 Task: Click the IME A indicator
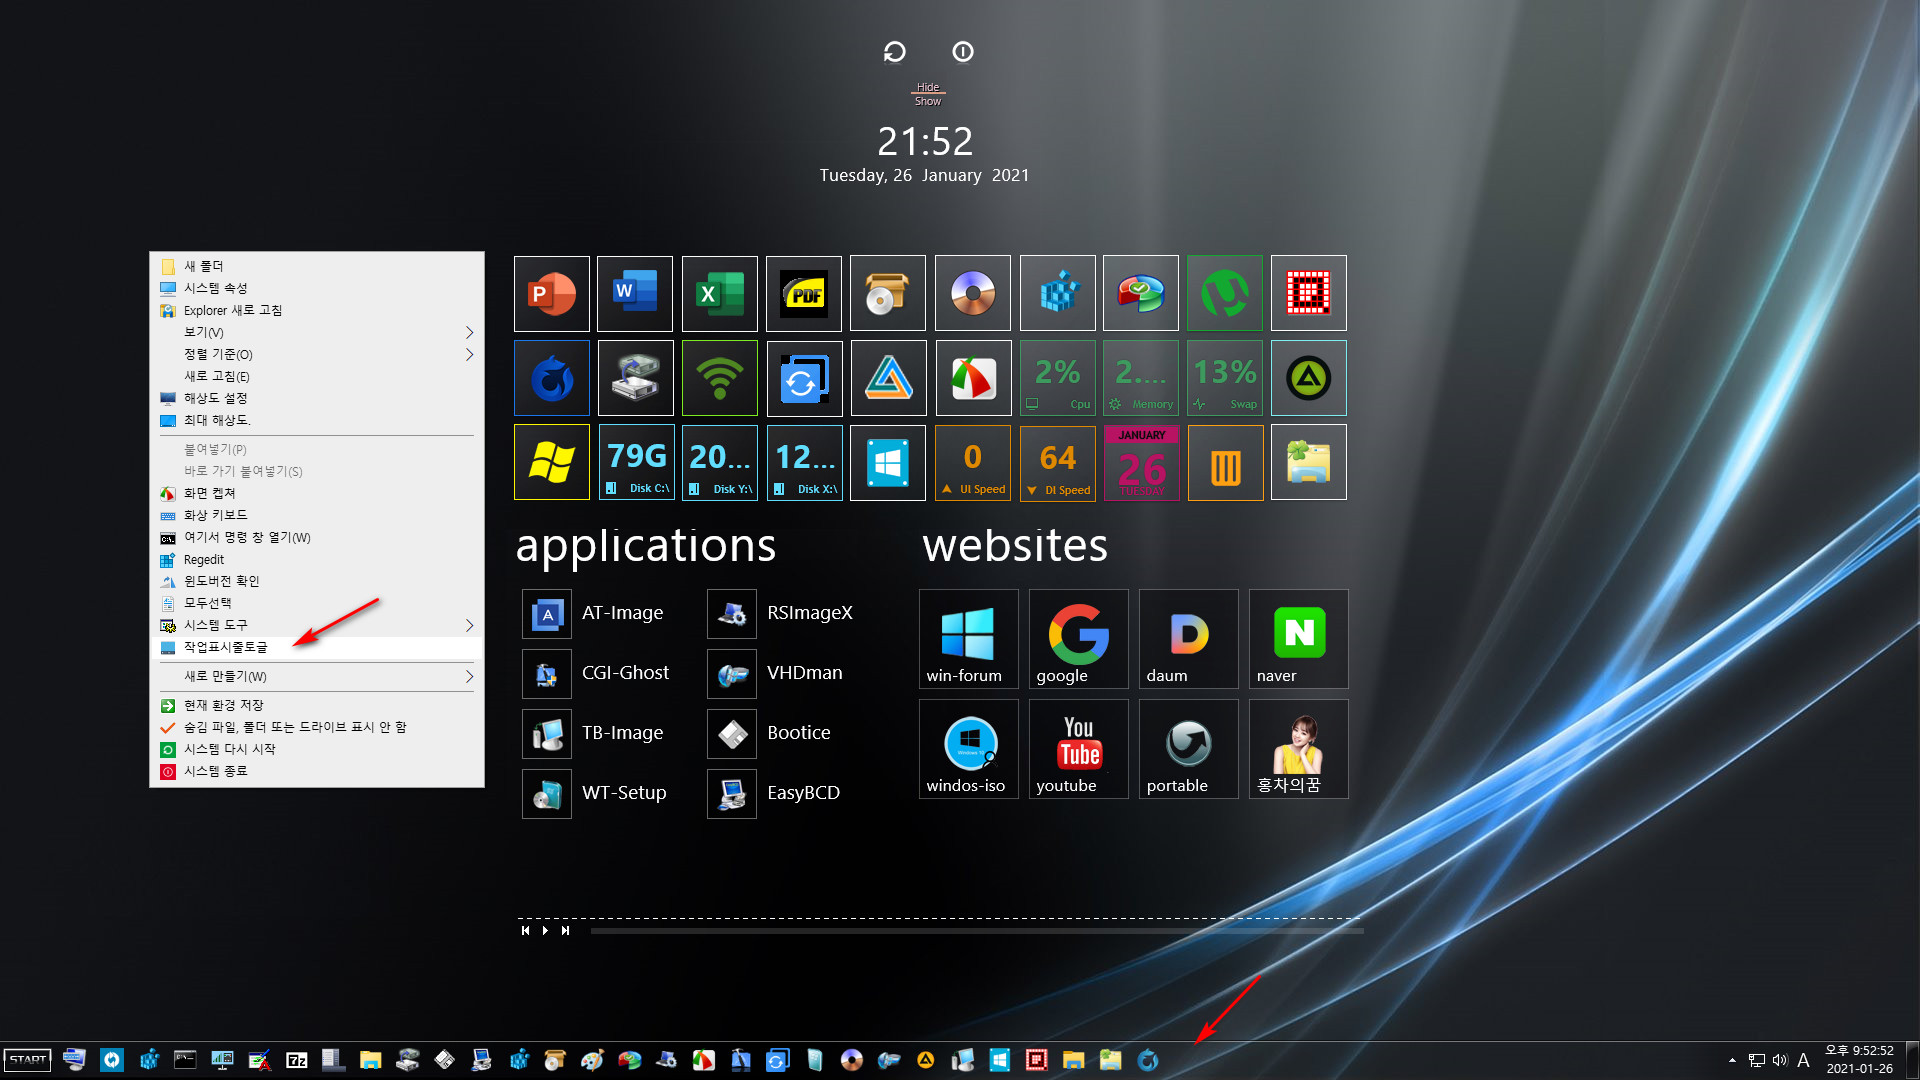[1803, 1060]
